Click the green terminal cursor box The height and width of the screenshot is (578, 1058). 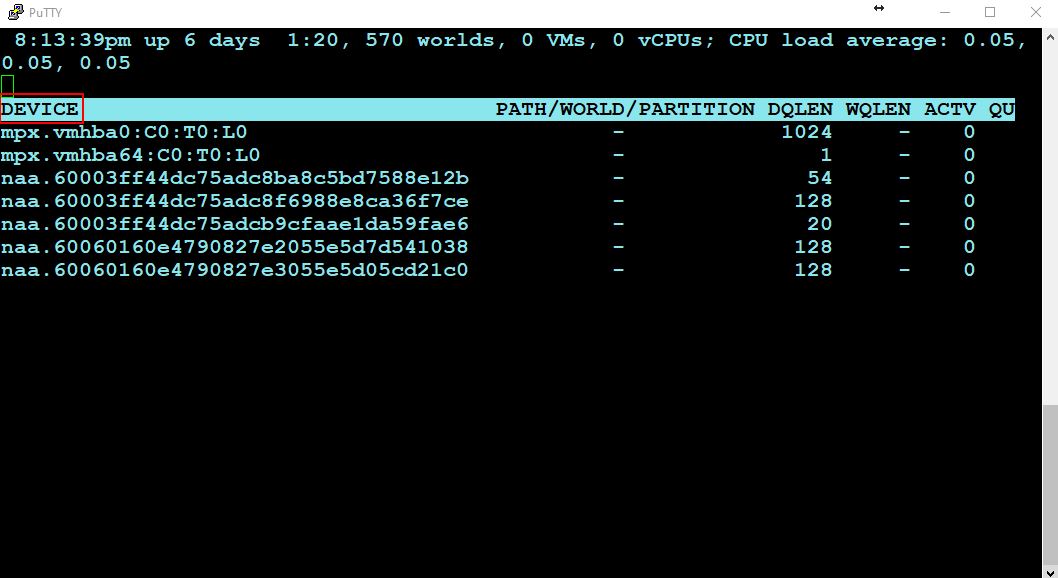click(x=8, y=85)
